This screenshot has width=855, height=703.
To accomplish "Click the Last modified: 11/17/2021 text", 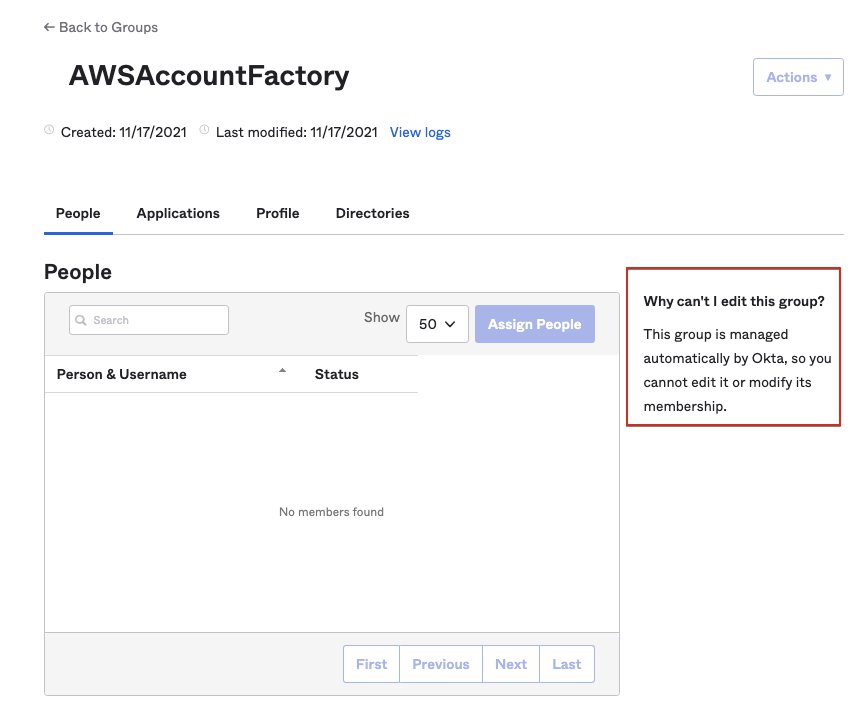I will pyautogui.click(x=297, y=132).
